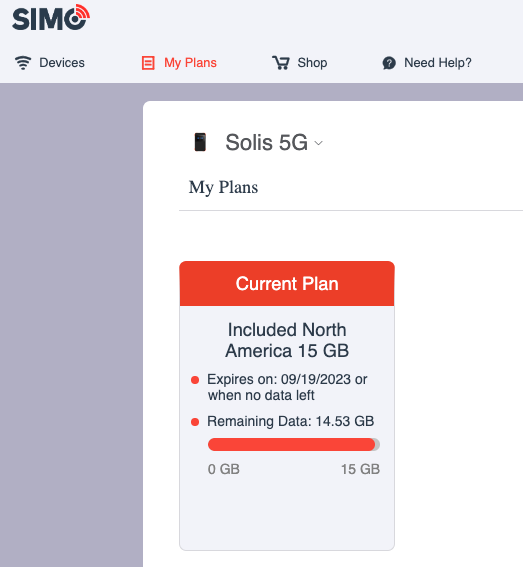Click the red My Plans list icon
The height and width of the screenshot is (567, 523).
click(148, 63)
